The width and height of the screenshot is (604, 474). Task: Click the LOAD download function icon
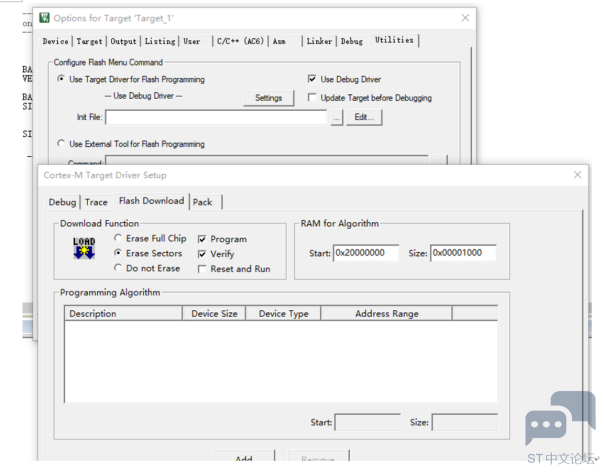tap(84, 248)
